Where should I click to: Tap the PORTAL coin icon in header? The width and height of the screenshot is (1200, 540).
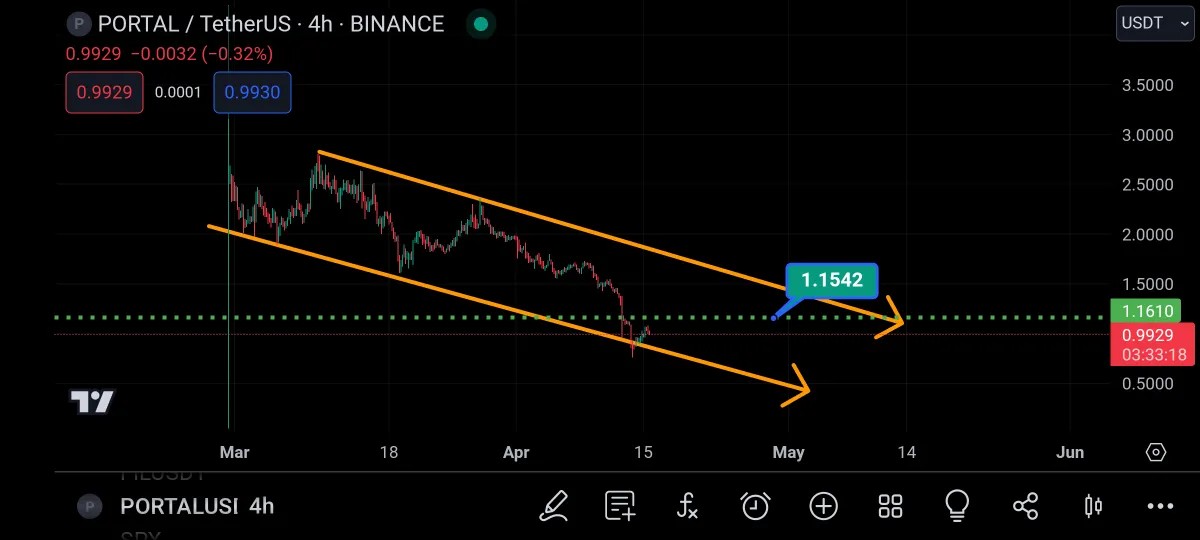pyautogui.click(x=79, y=23)
